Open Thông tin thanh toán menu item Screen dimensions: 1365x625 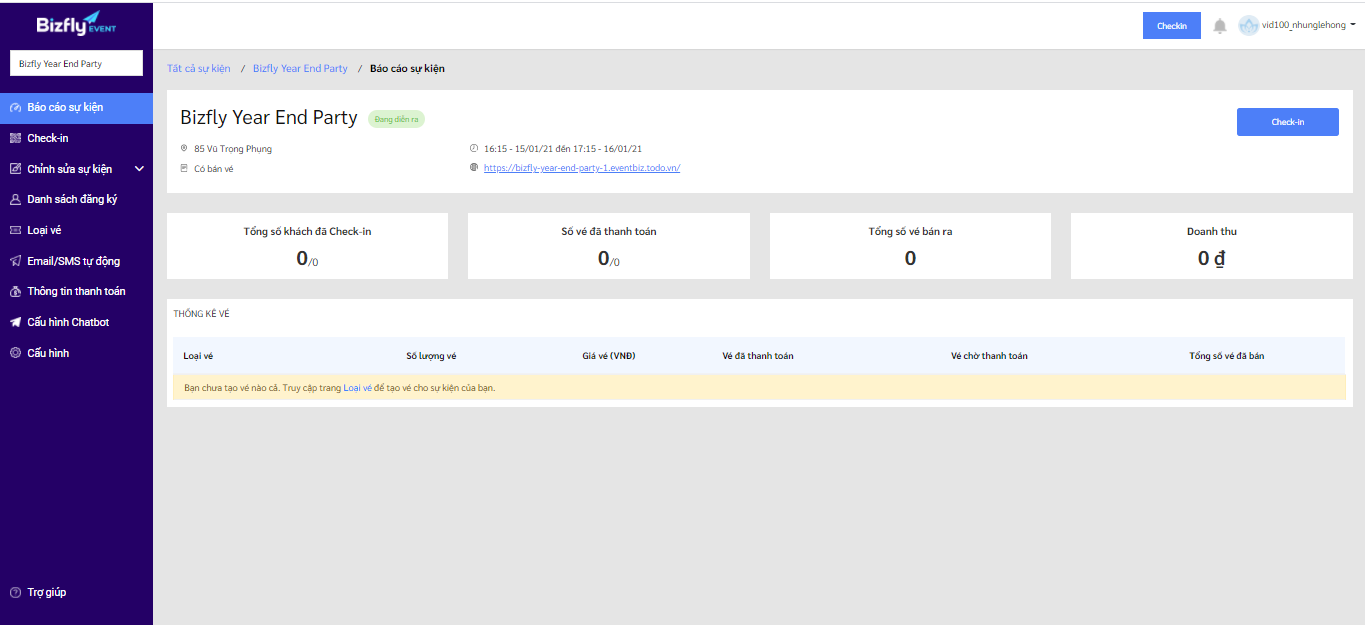[76, 291]
